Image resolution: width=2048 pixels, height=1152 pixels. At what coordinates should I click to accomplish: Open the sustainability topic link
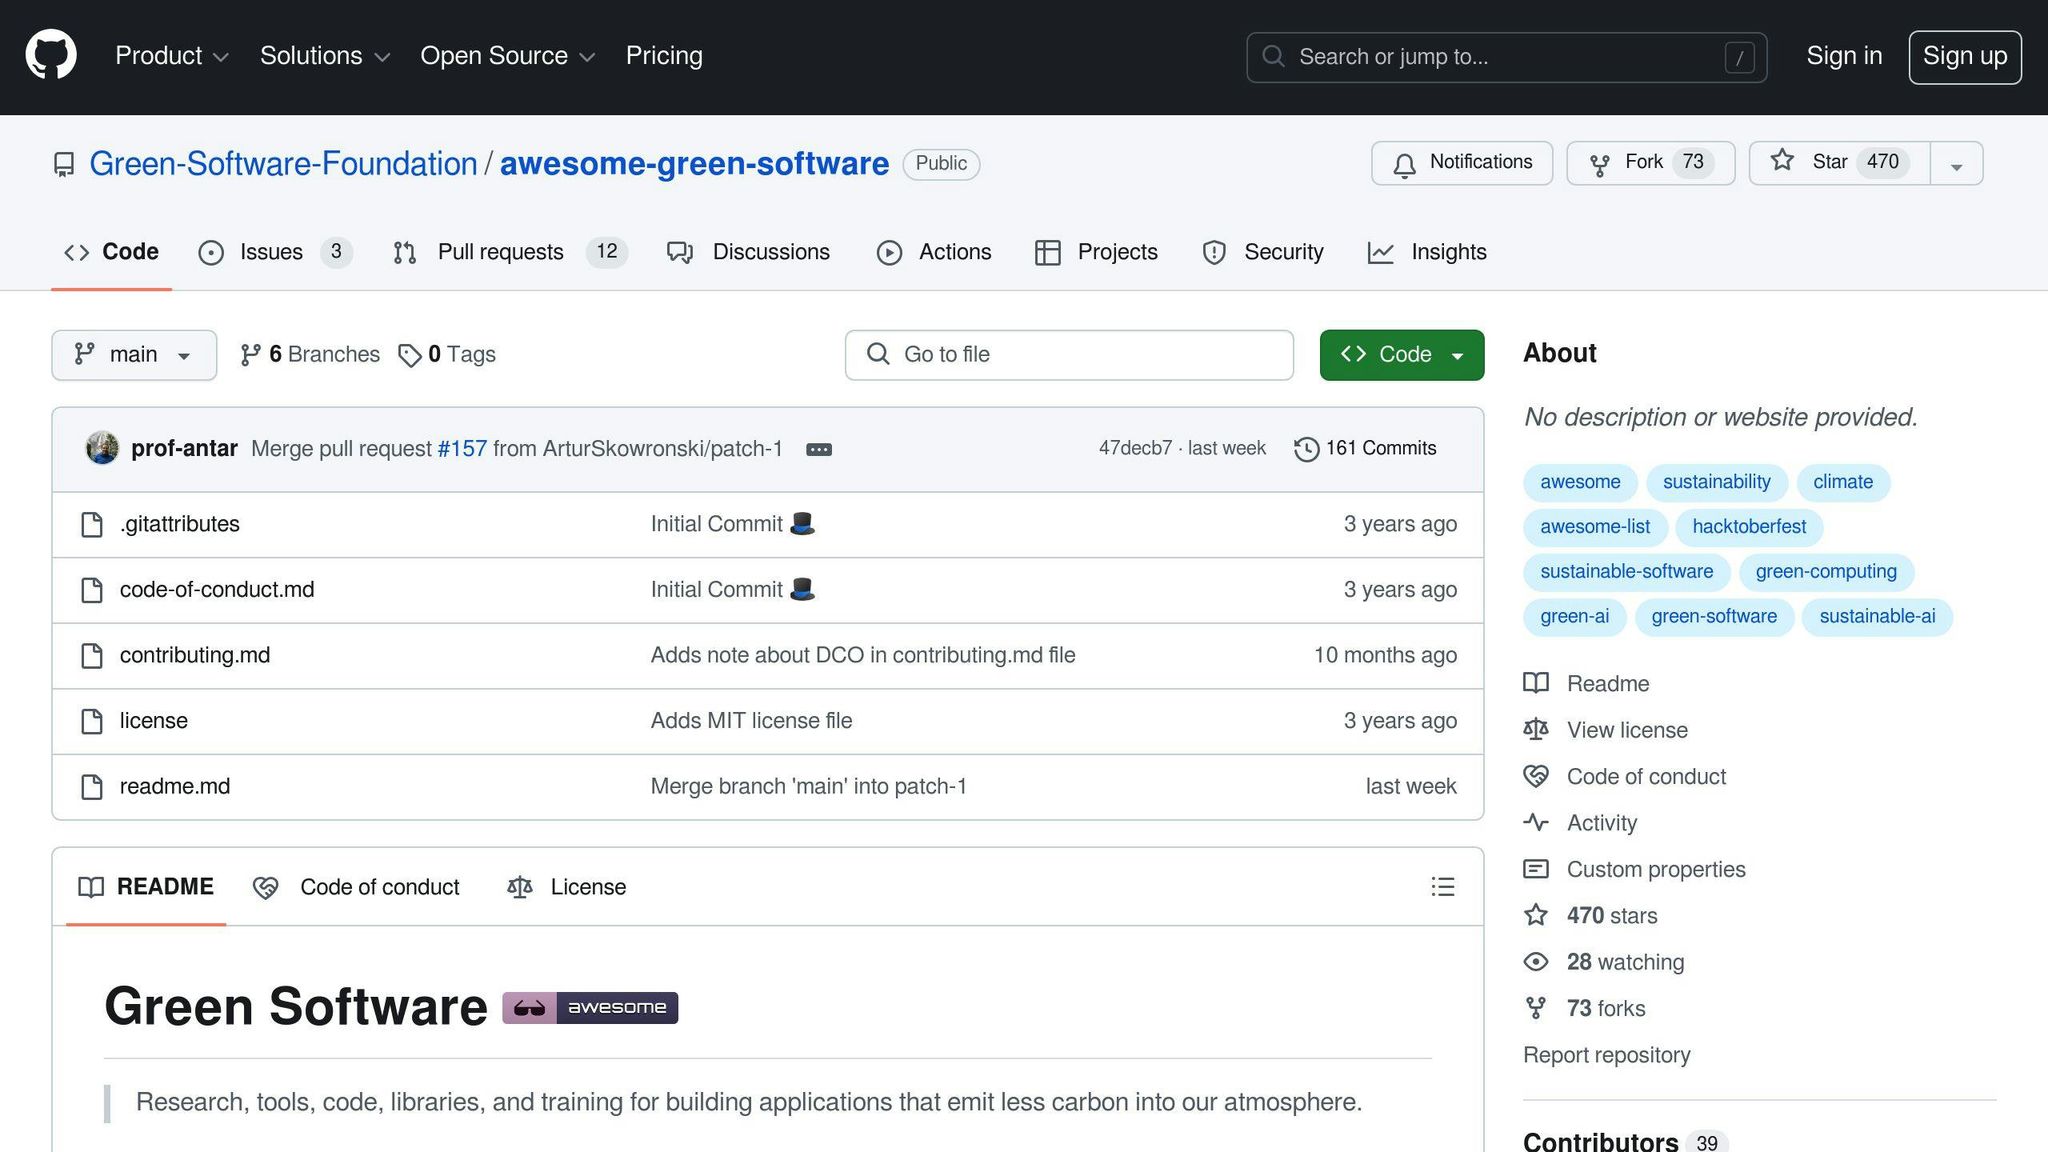[x=1716, y=482]
